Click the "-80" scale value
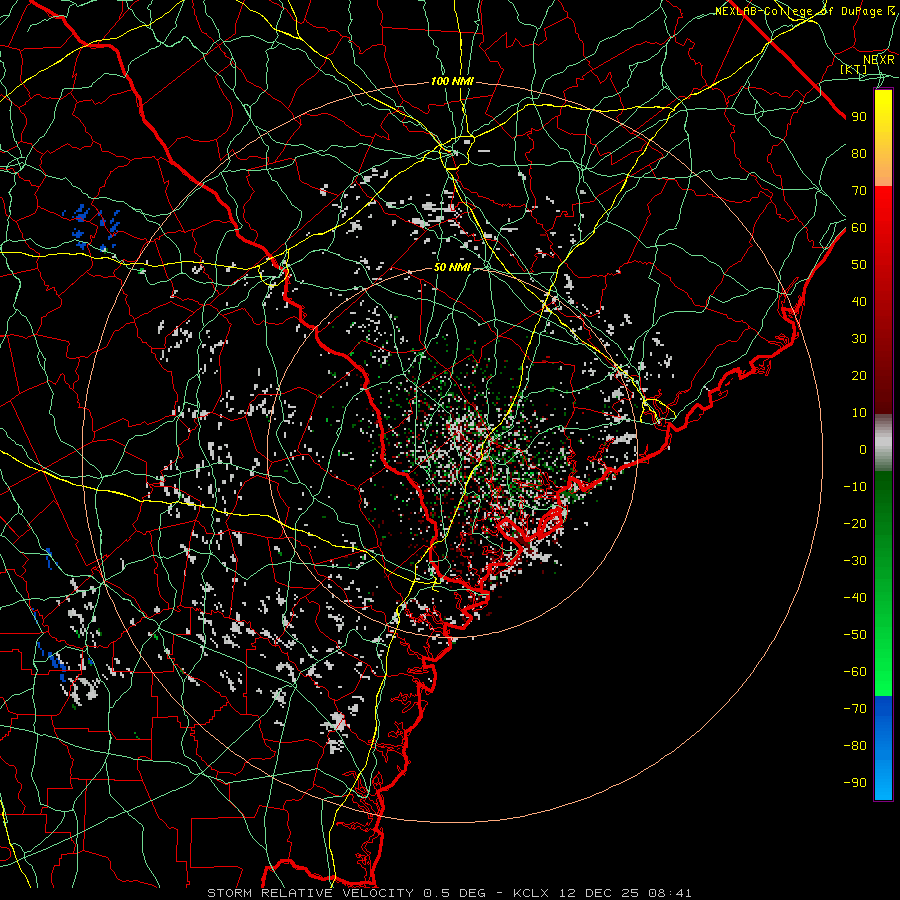 tap(855, 746)
